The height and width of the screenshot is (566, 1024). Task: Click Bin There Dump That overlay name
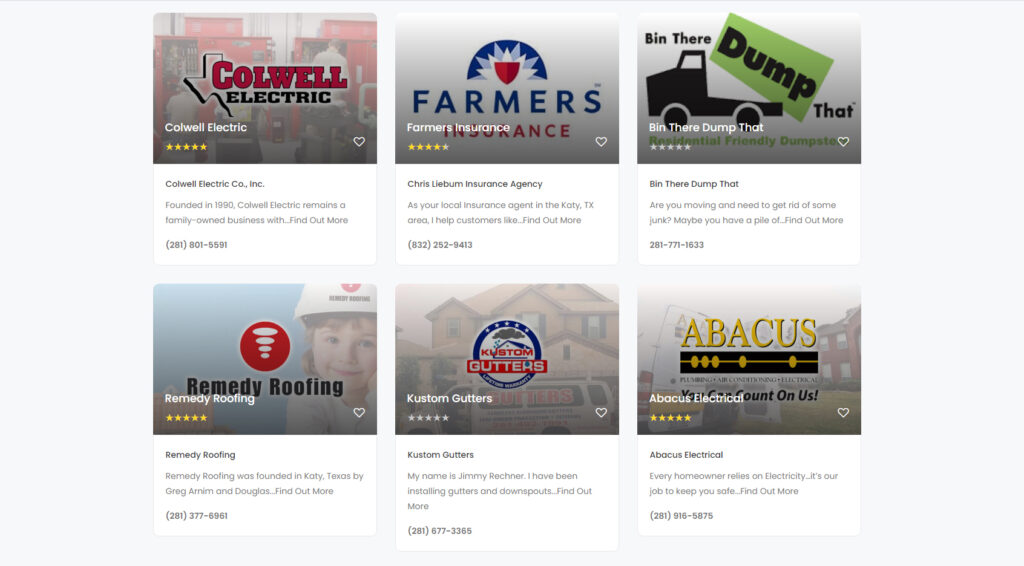point(706,127)
